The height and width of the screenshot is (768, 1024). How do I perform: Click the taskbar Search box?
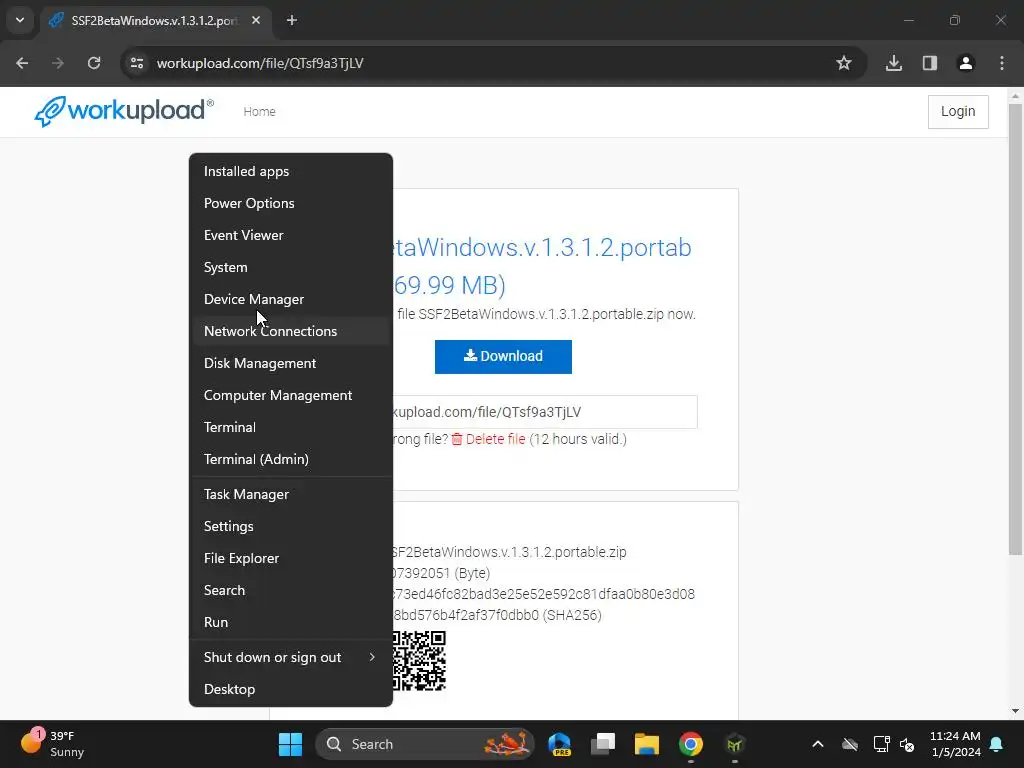(x=424, y=744)
